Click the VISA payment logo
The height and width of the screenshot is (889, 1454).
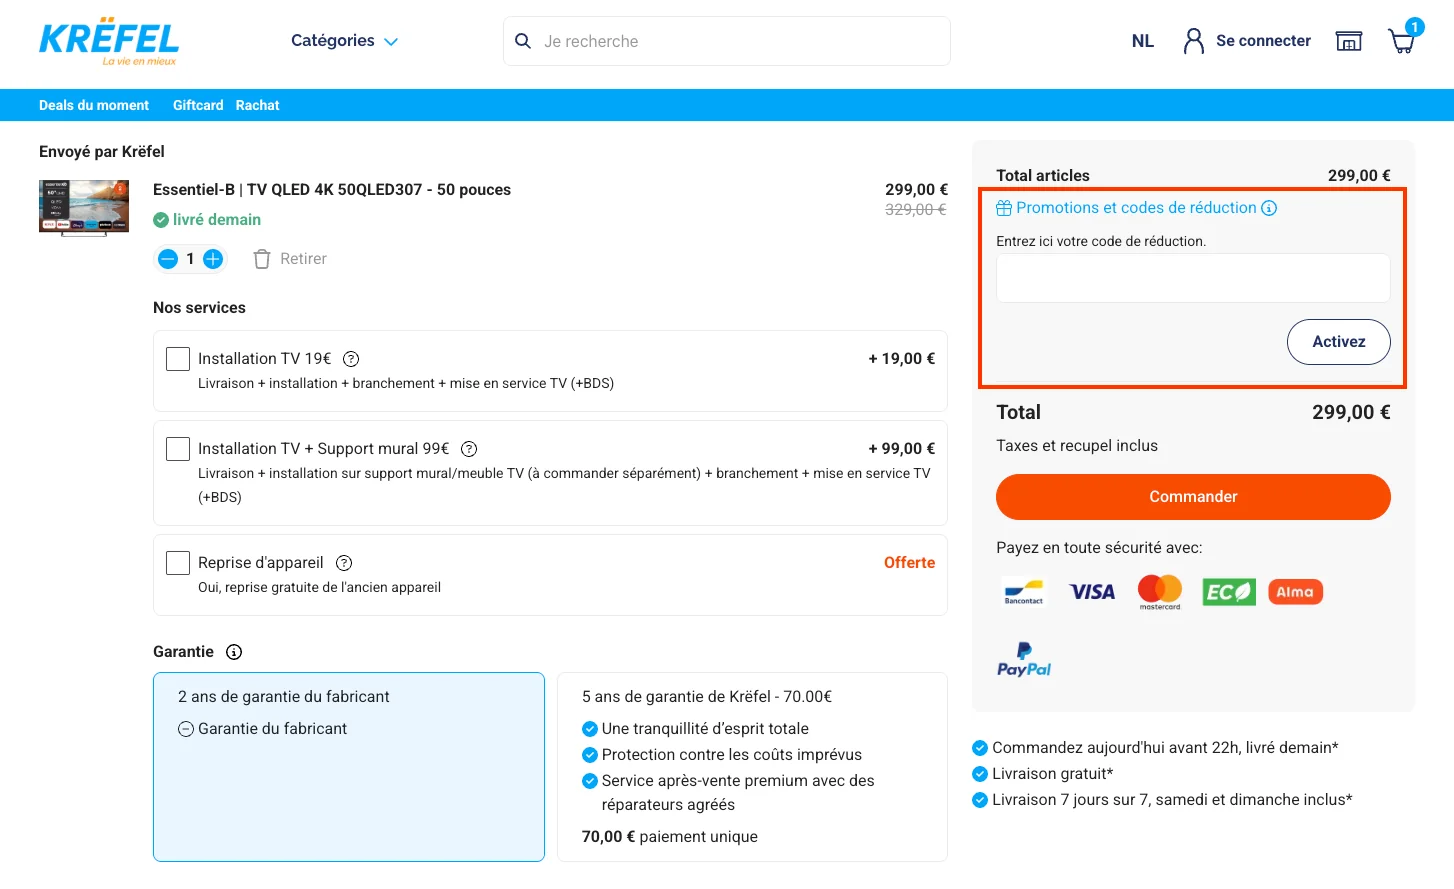[1092, 592]
